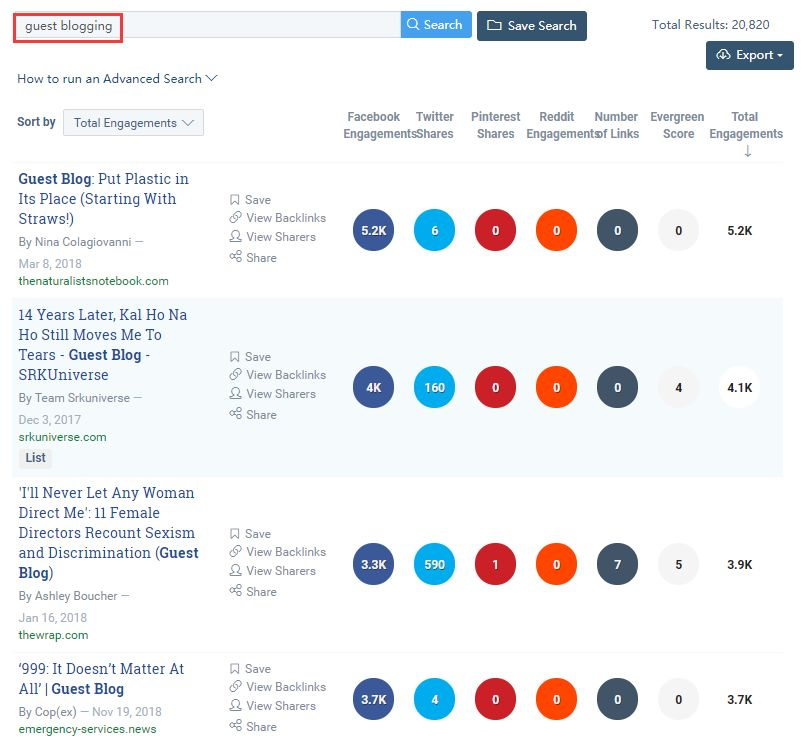Visit thewrap.com domain link
803x744 pixels.
[x=53, y=635]
